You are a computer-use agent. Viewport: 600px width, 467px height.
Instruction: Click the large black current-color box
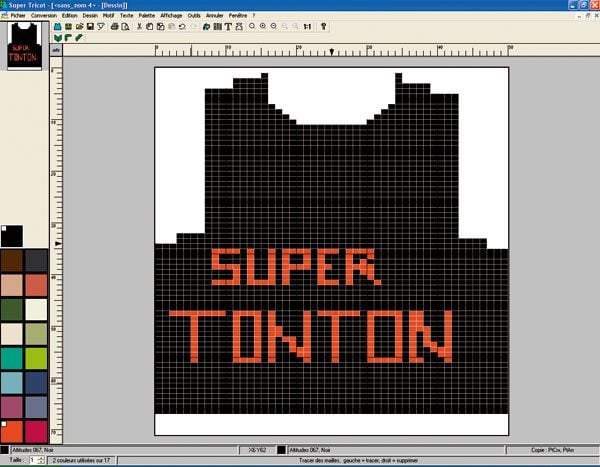(x=12, y=236)
